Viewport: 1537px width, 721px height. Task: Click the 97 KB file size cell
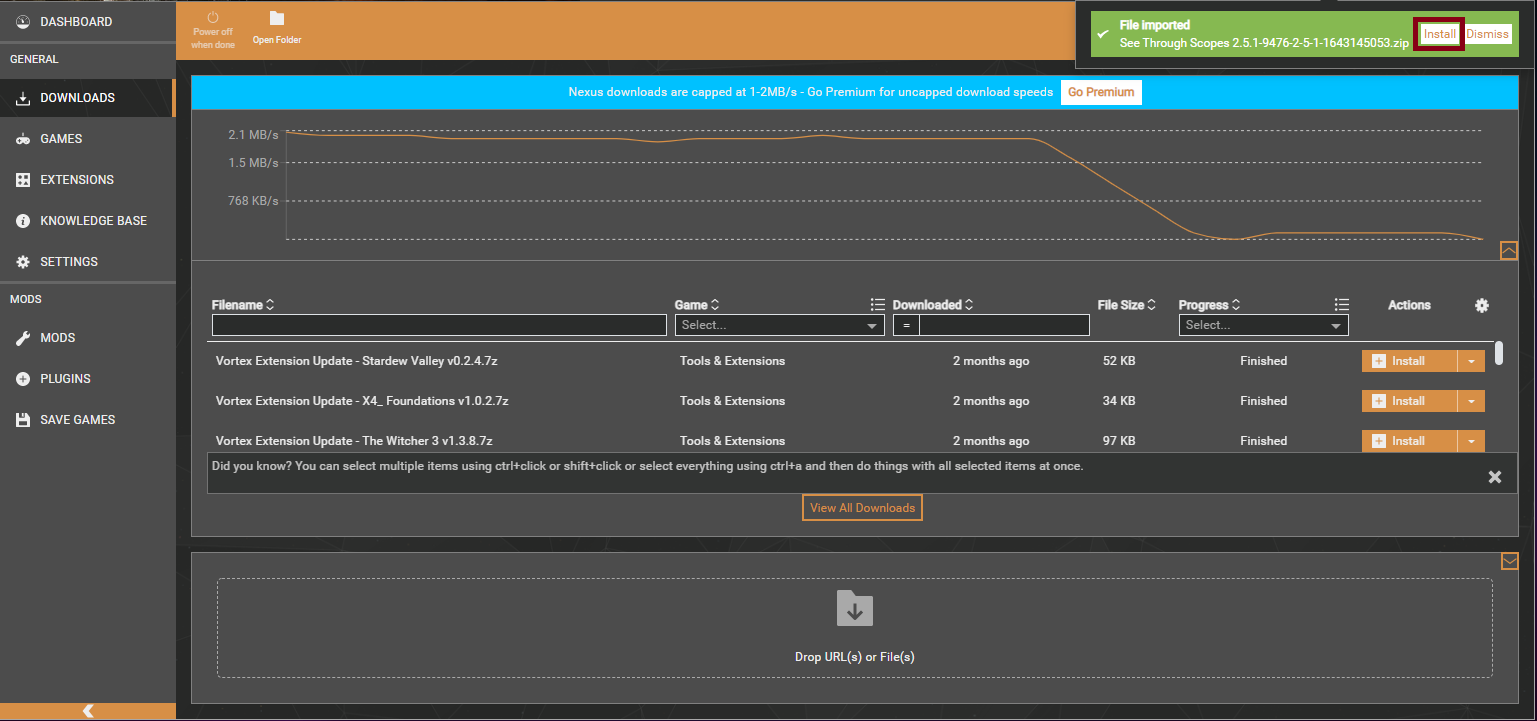tap(1119, 441)
